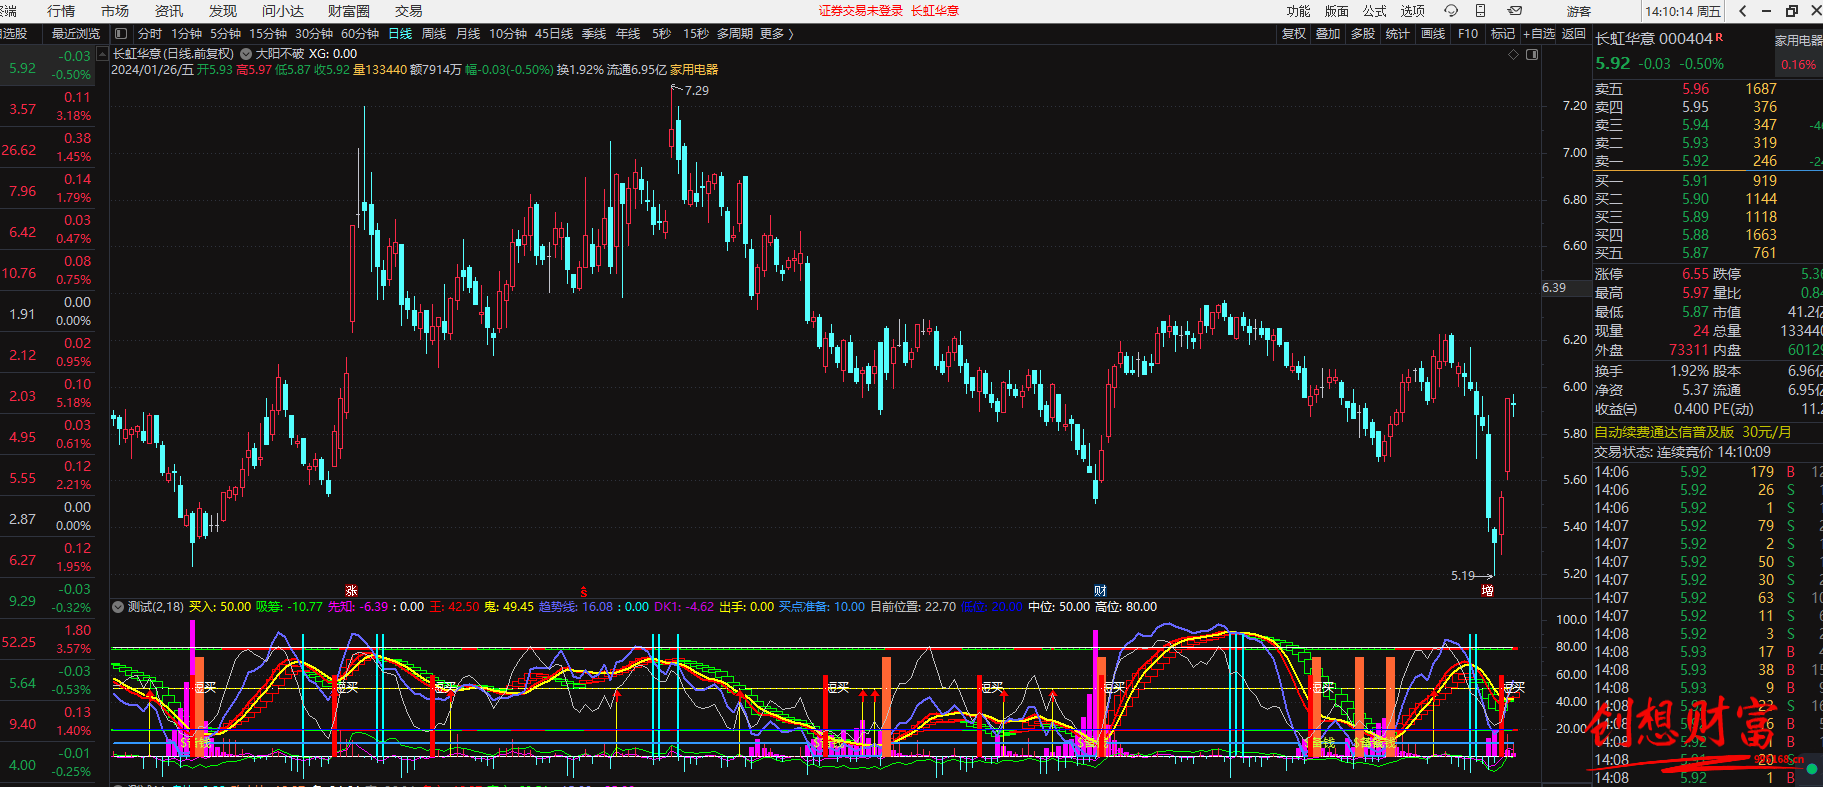Viewport: 1823px width, 787px height.
Task: Open the 交易 menu
Action: [408, 11]
